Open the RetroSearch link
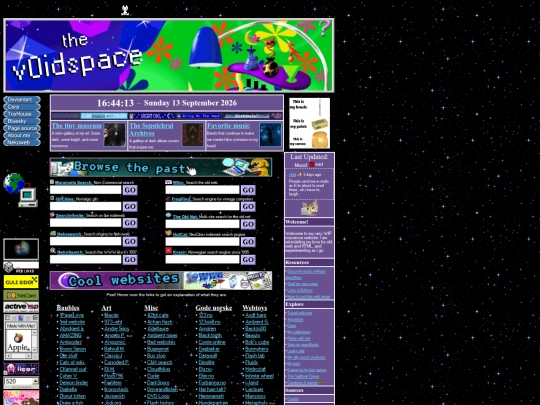This screenshot has height=405, width=540. coord(70,252)
